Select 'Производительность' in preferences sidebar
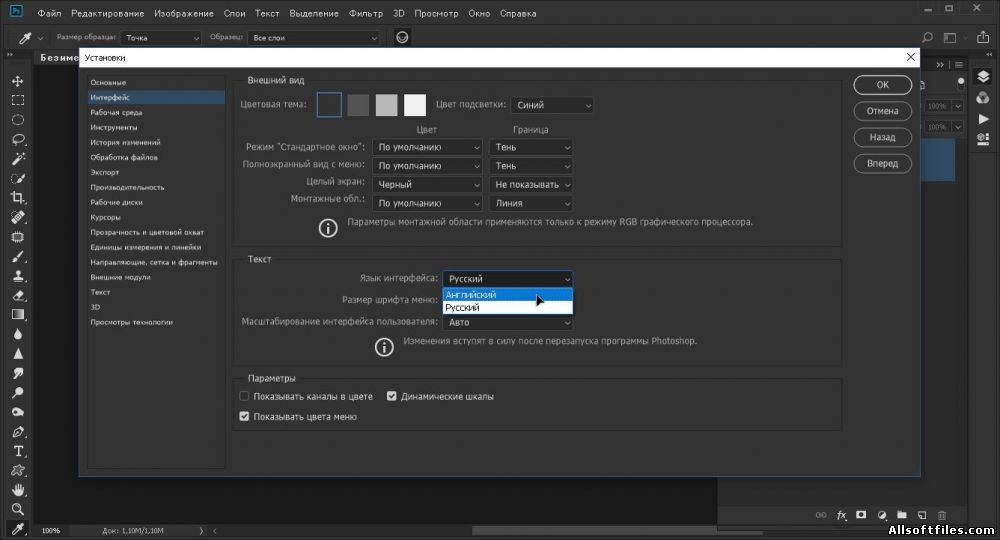 coord(127,187)
